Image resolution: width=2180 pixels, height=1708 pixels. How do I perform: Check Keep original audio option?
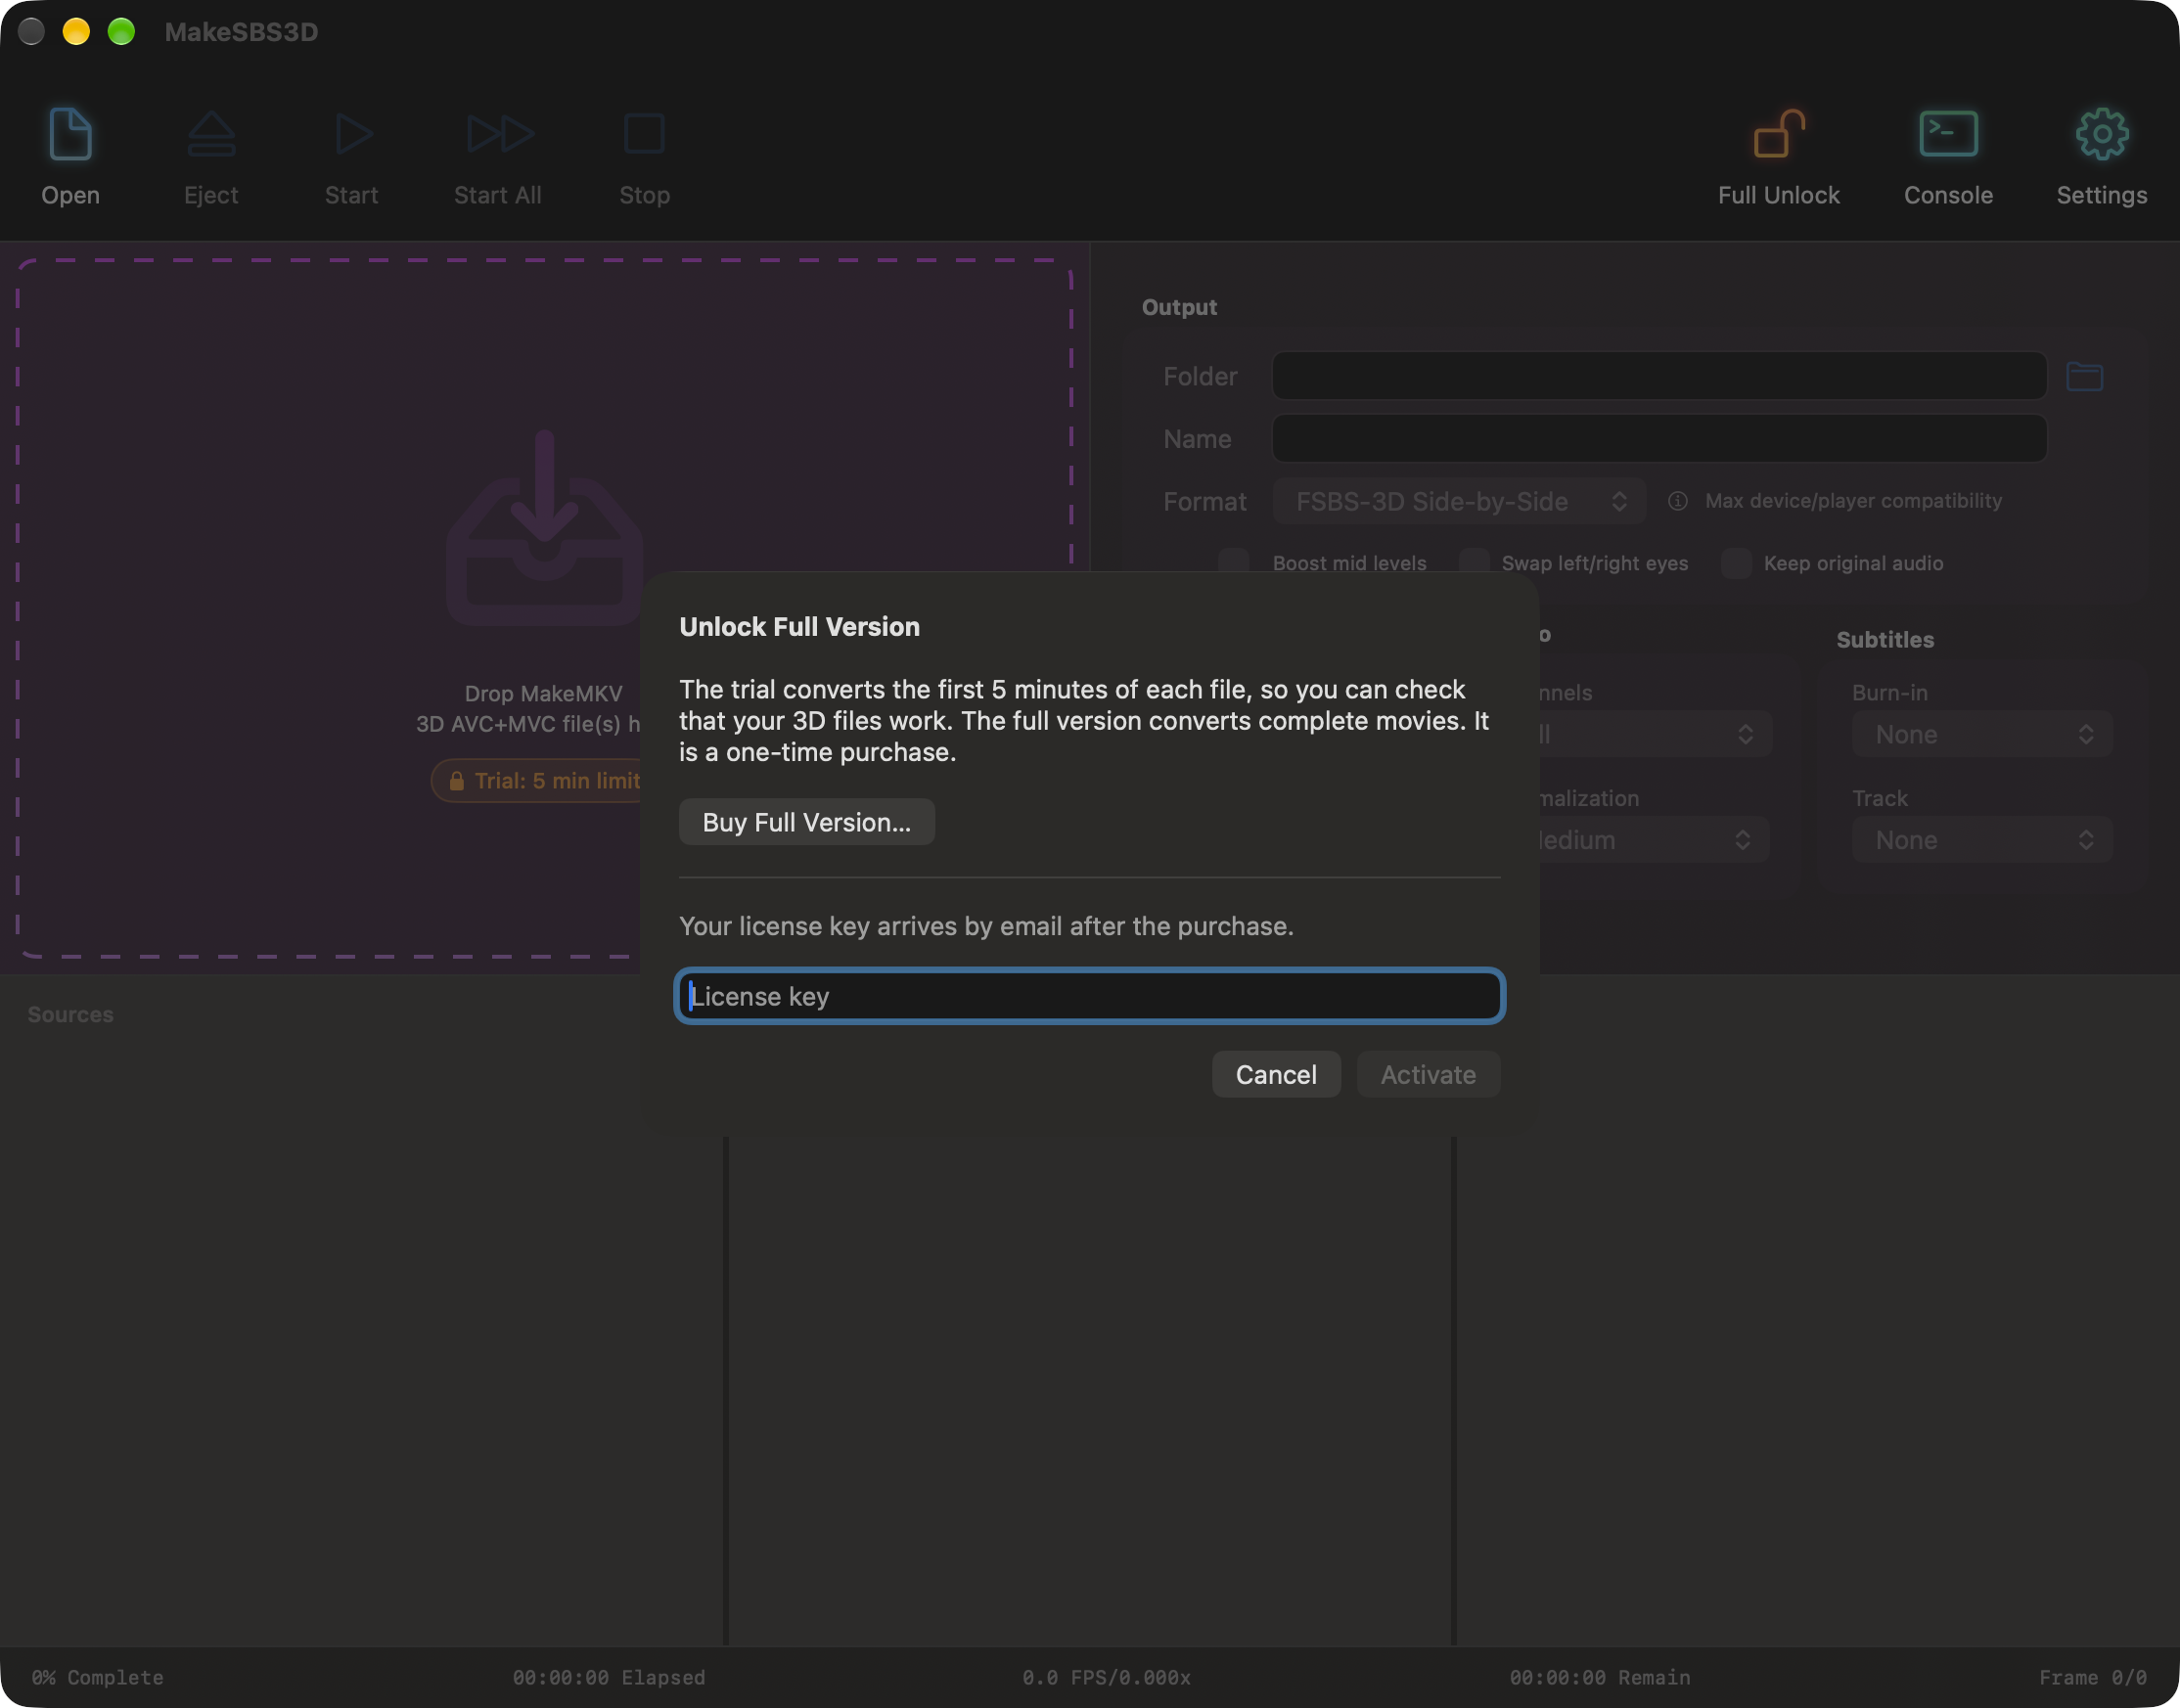[1735, 563]
